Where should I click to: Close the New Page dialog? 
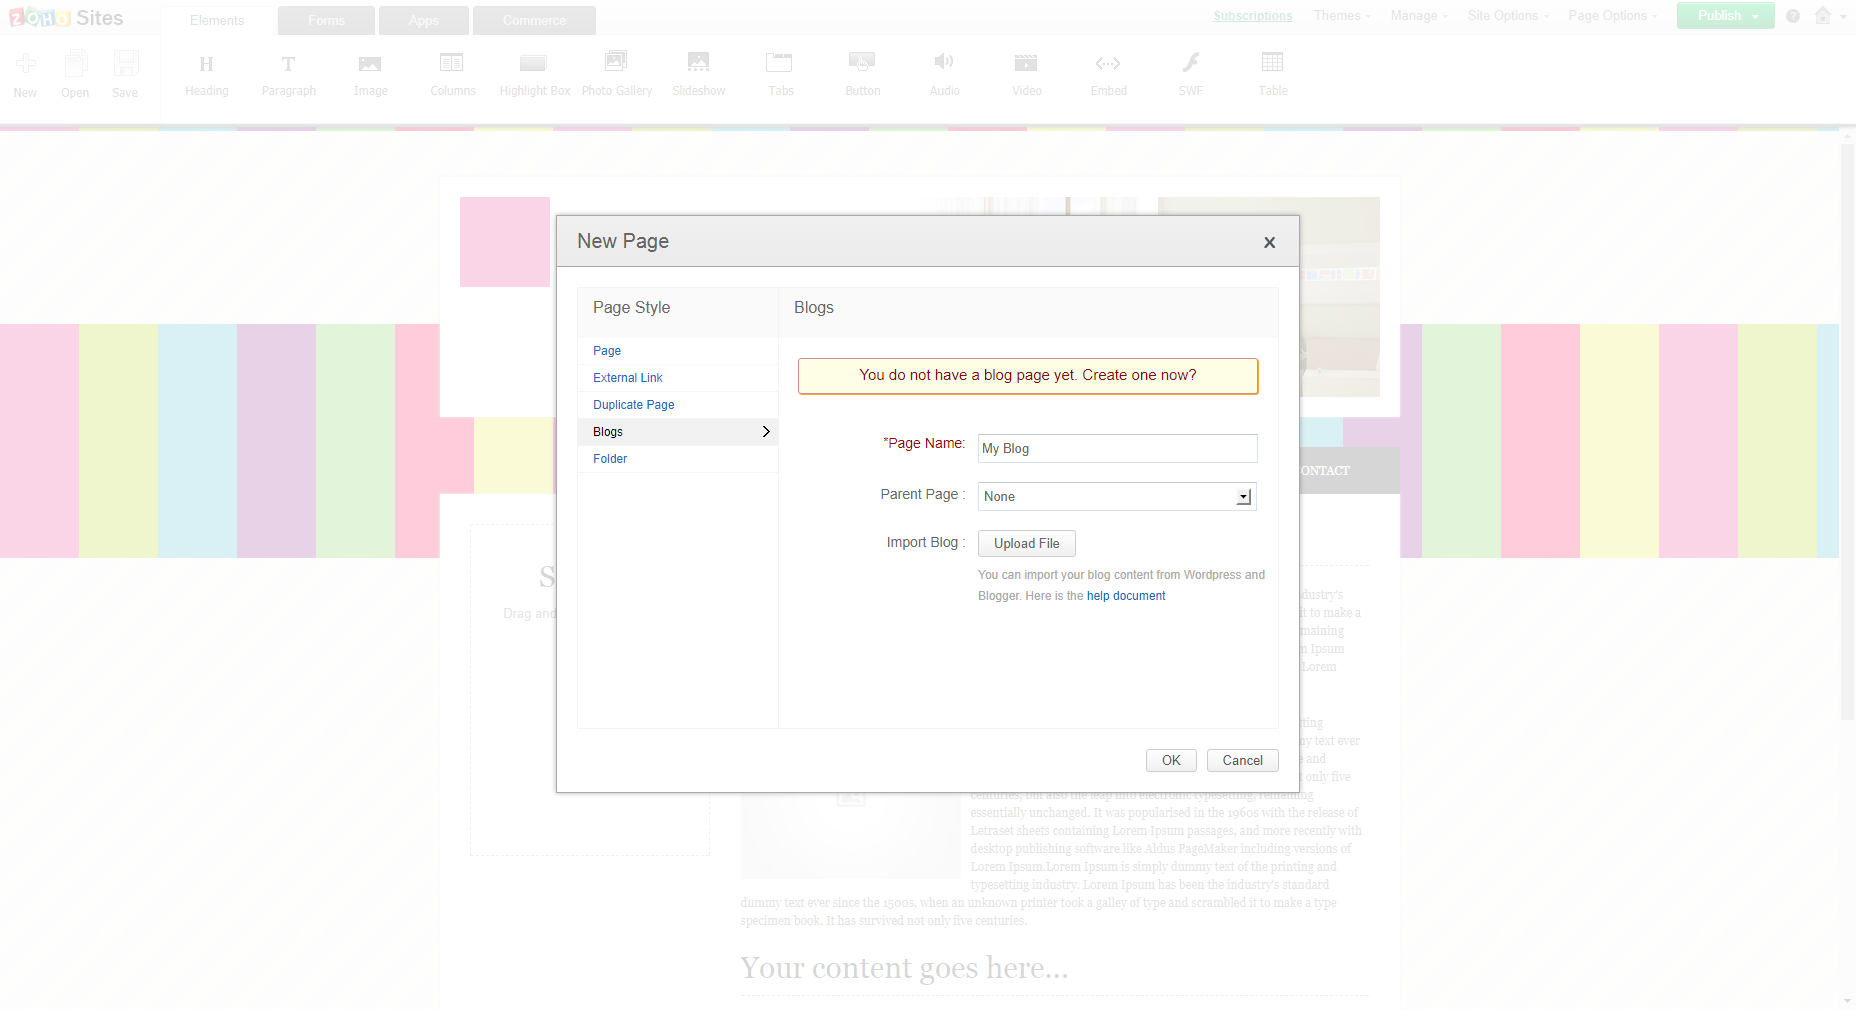(x=1269, y=242)
